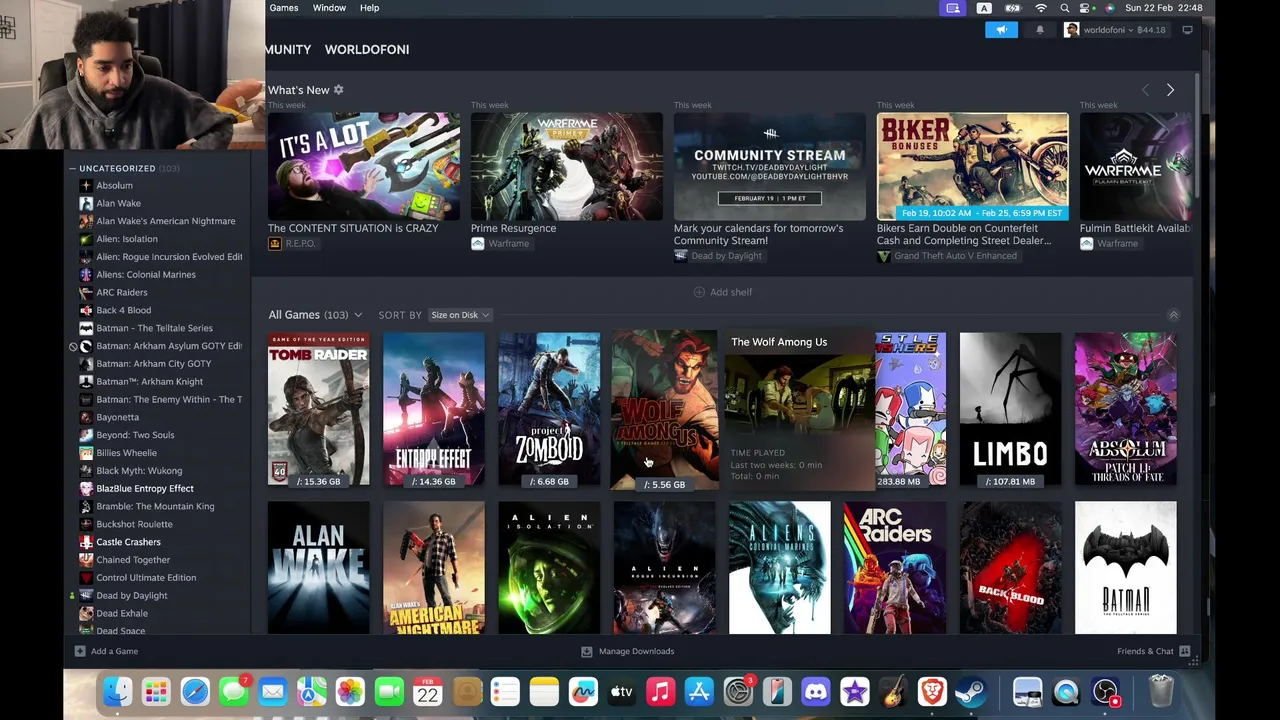Open the Help menu
The width and height of the screenshot is (1280, 720).
point(370,8)
